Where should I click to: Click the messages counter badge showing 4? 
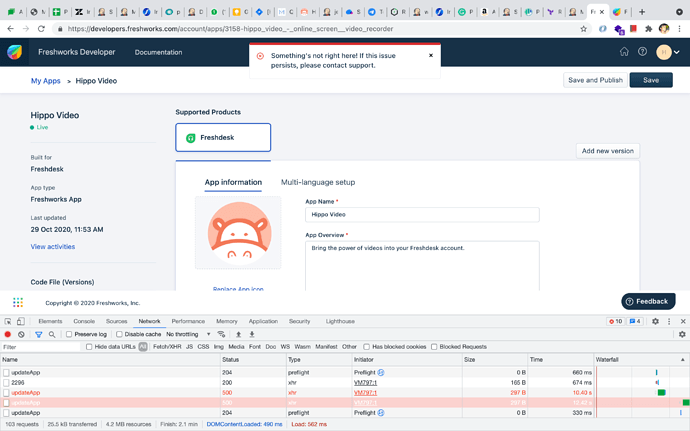coord(635,321)
